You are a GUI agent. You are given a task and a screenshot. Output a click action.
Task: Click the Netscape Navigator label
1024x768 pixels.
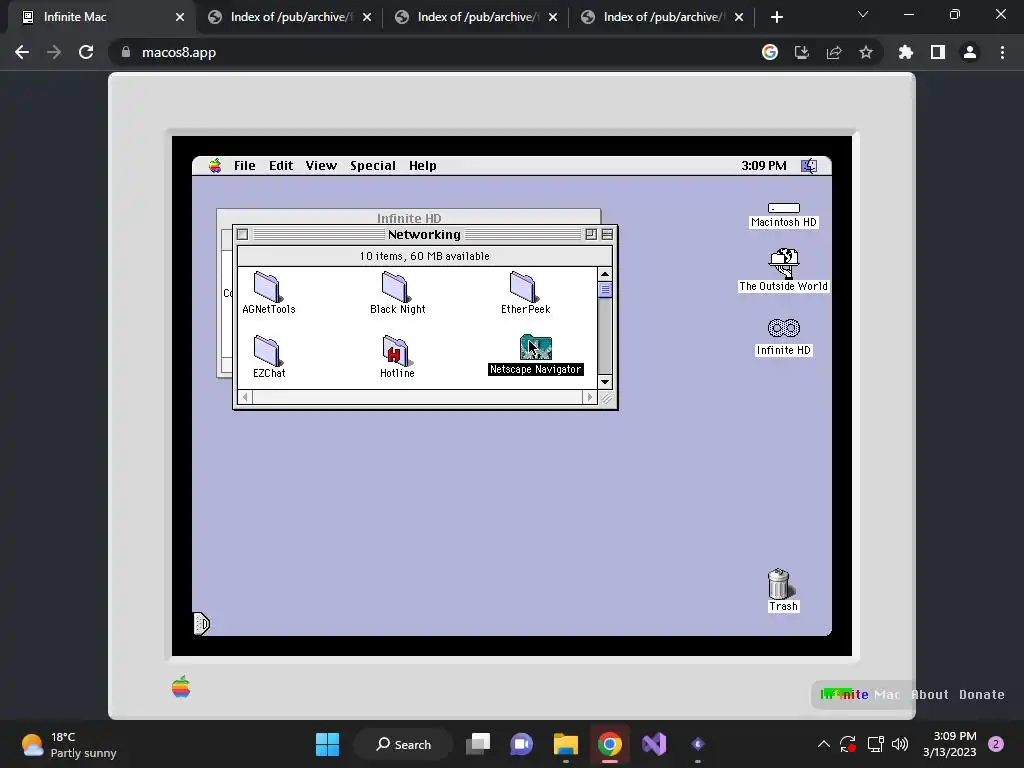[536, 370]
